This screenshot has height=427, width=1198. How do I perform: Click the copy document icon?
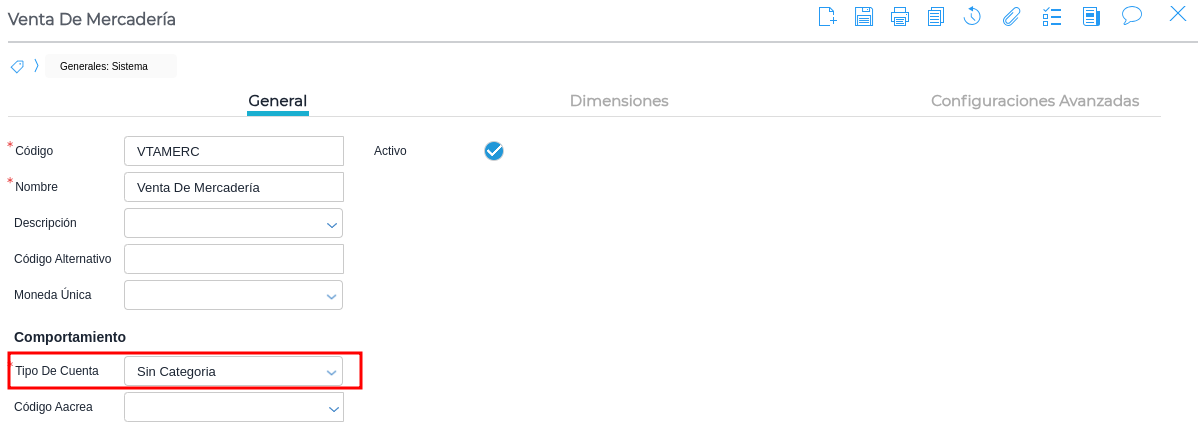click(936, 16)
